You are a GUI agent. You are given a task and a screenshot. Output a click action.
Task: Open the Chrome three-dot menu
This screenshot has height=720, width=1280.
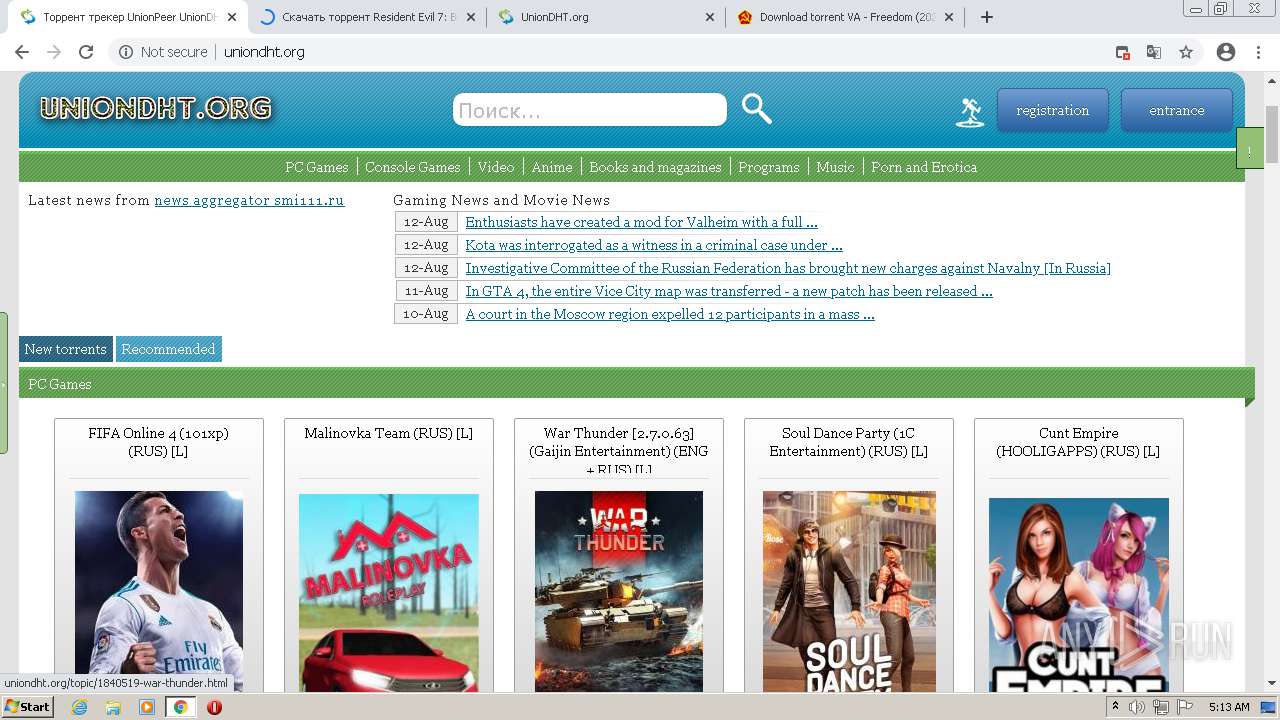1258,52
